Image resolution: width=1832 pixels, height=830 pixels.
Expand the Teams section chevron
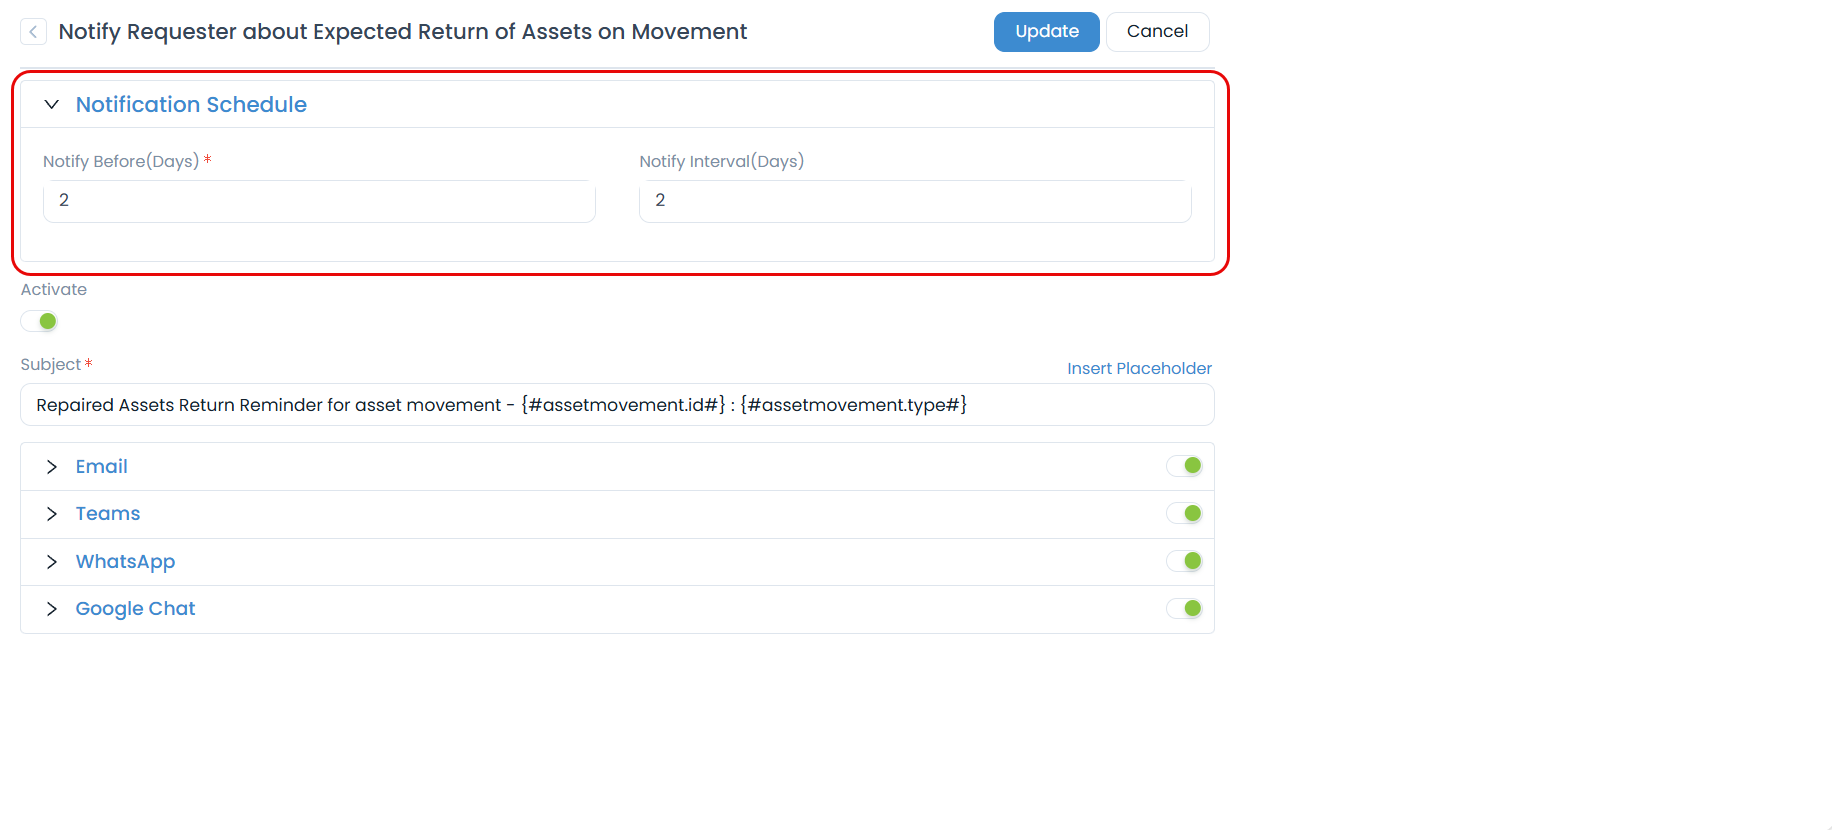[52, 514]
